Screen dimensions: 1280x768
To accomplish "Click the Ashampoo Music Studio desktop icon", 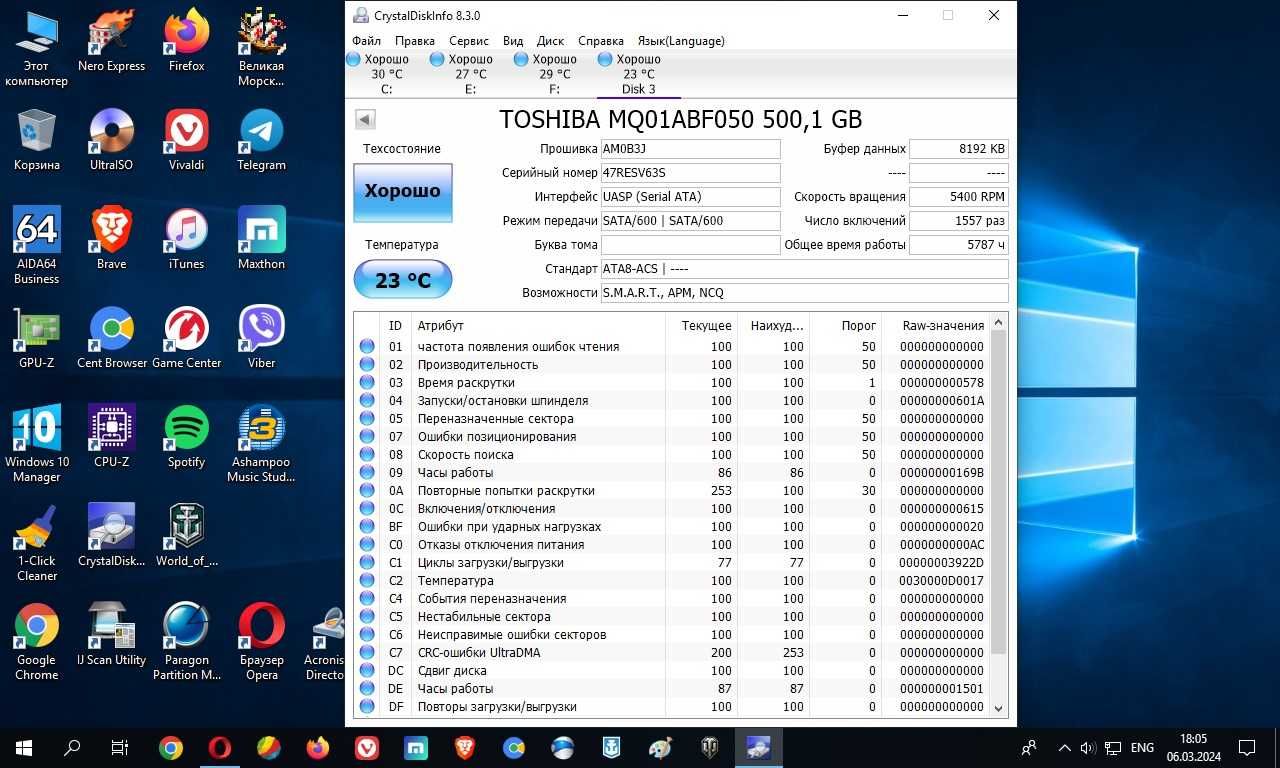I will 261,443.
